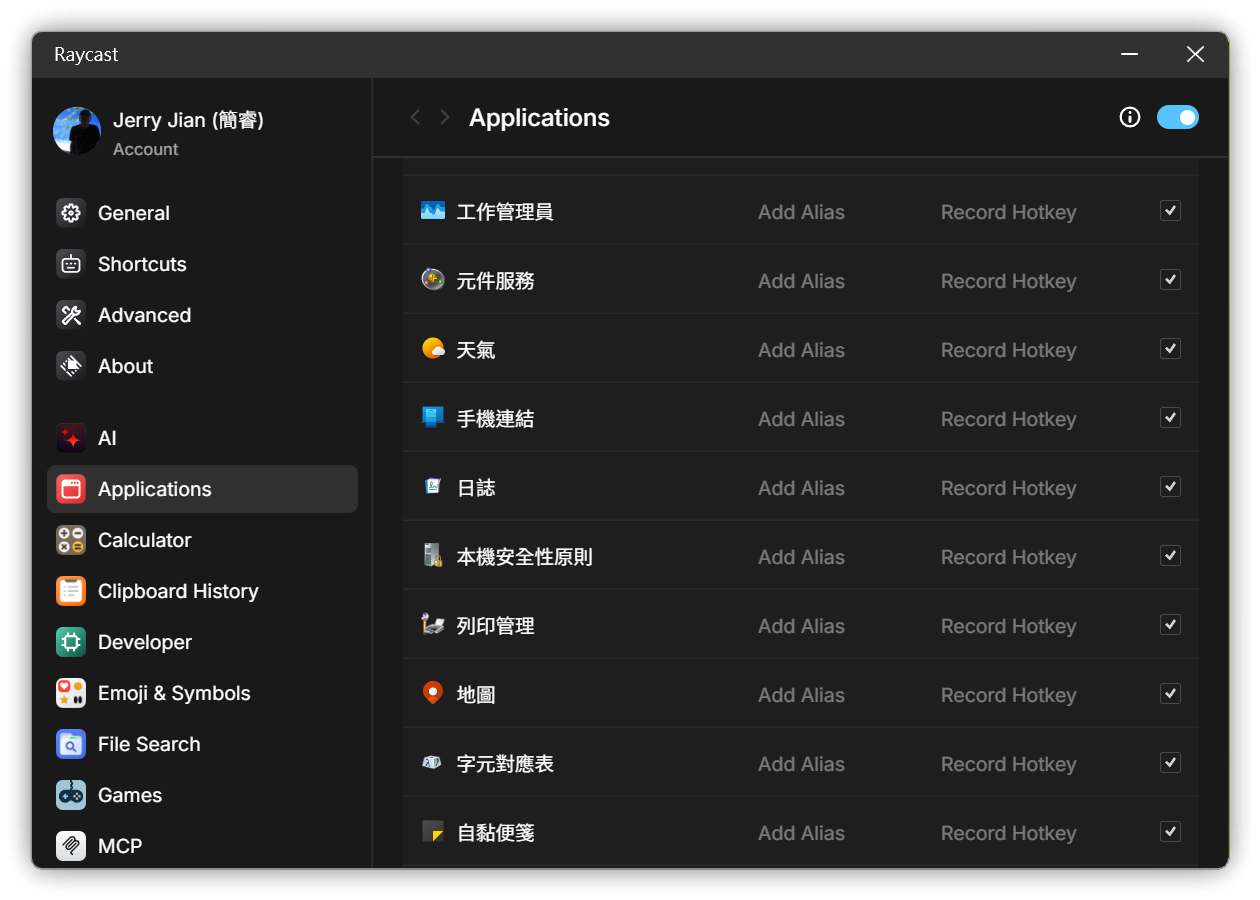The height and width of the screenshot is (900, 1260).
Task: Uncheck the 字元對應表 checkbox
Action: point(1170,763)
